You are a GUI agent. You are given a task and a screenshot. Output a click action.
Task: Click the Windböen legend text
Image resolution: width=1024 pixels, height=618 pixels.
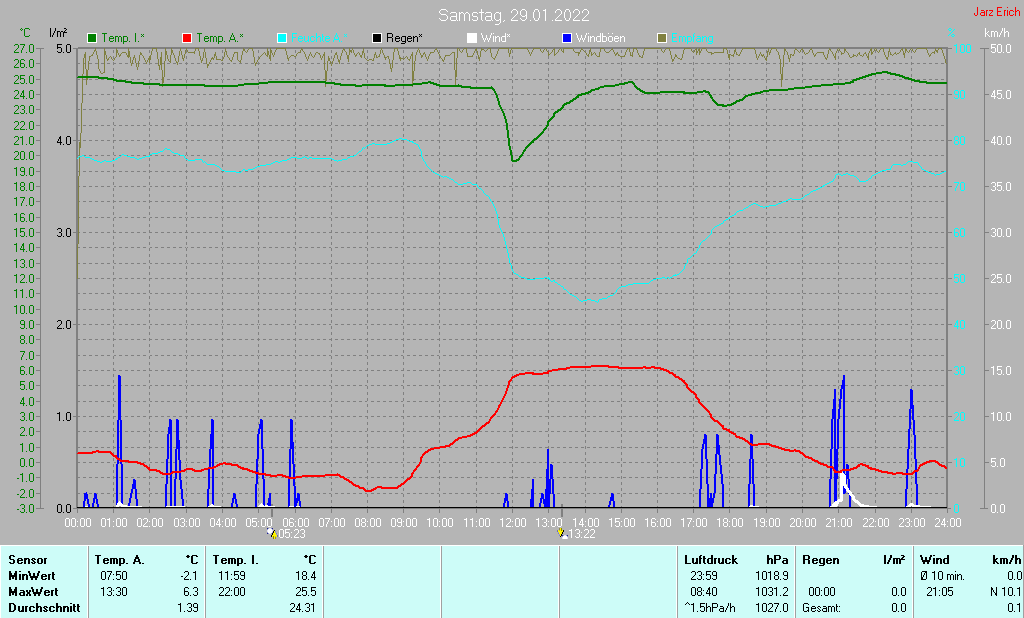600,38
